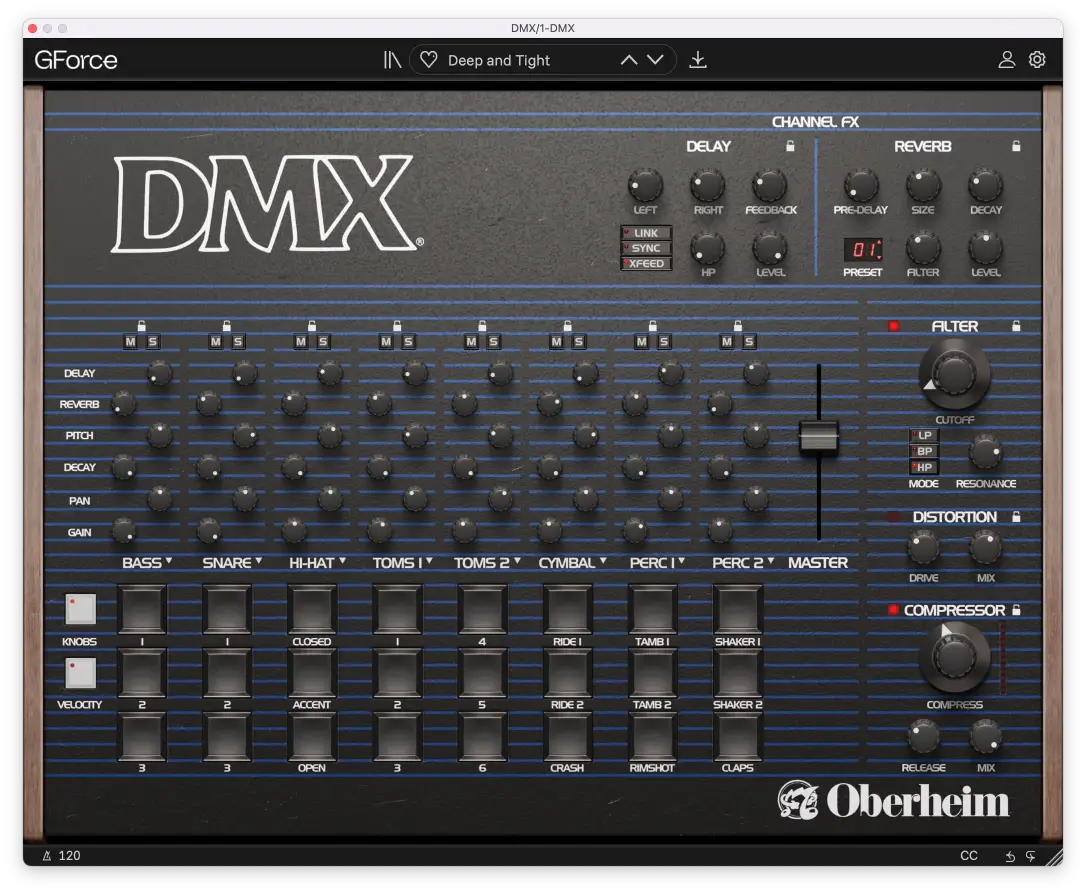Expand the TOMS 1 sound dropdown arrow

[x=429, y=560]
